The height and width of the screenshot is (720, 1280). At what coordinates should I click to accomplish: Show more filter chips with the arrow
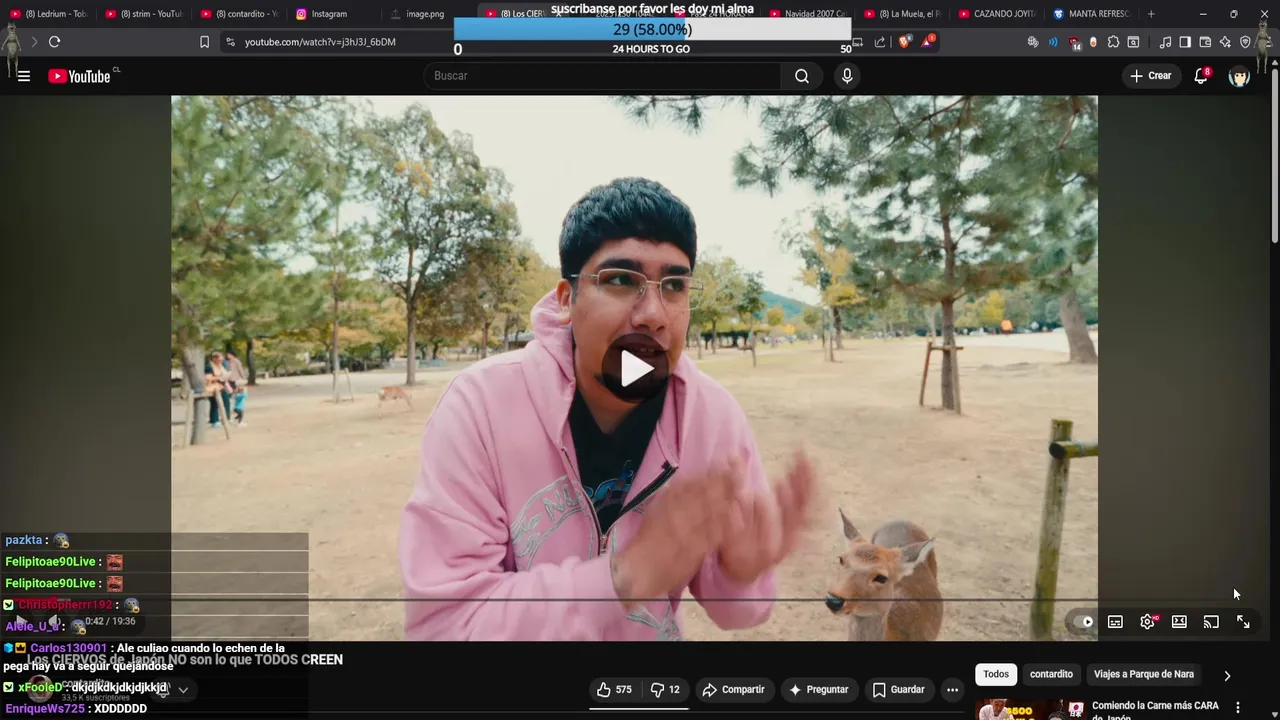click(1227, 675)
